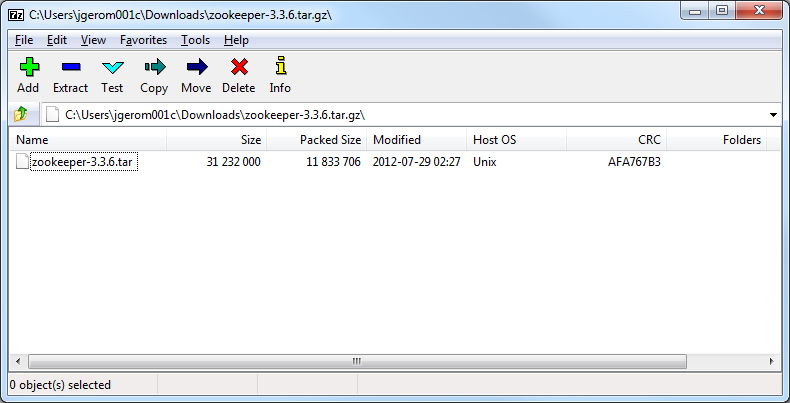Viewport: 790px width, 403px height.
Task: Open the Help menu
Action: pos(236,40)
